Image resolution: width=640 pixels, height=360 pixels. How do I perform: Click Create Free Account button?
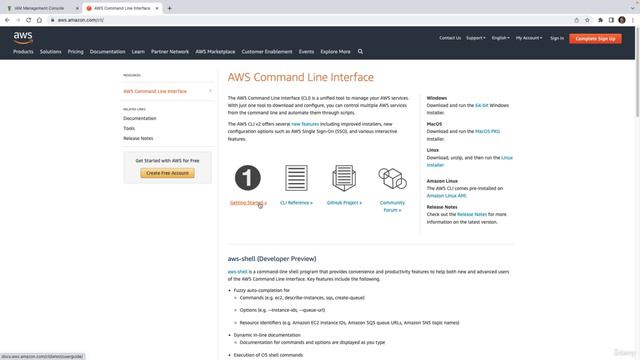[x=167, y=173]
